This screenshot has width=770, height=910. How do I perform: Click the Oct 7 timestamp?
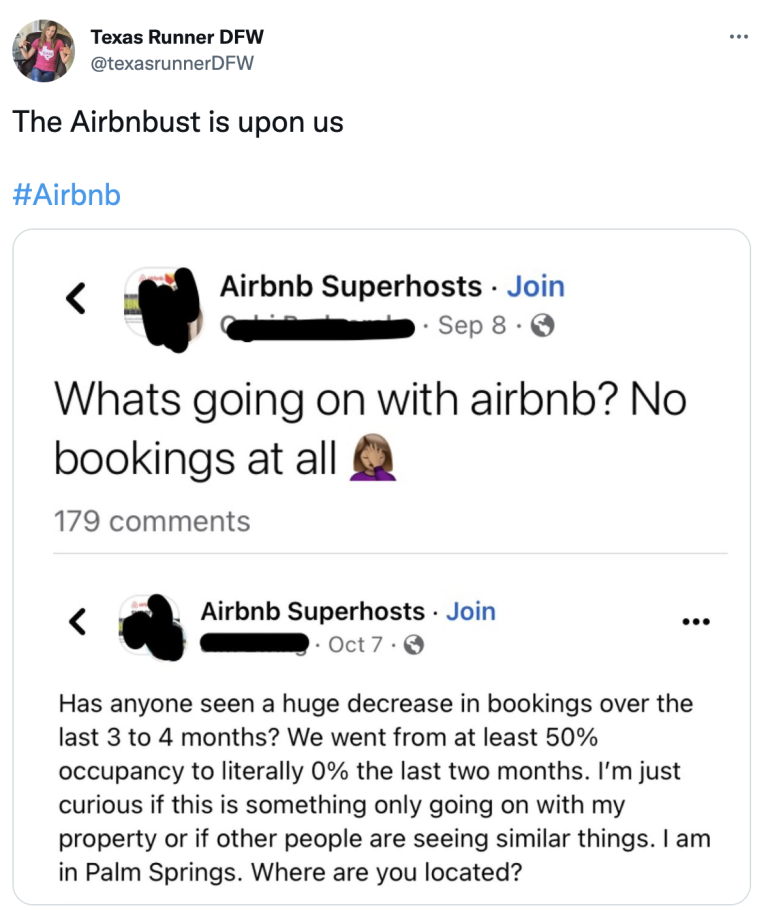(359, 645)
